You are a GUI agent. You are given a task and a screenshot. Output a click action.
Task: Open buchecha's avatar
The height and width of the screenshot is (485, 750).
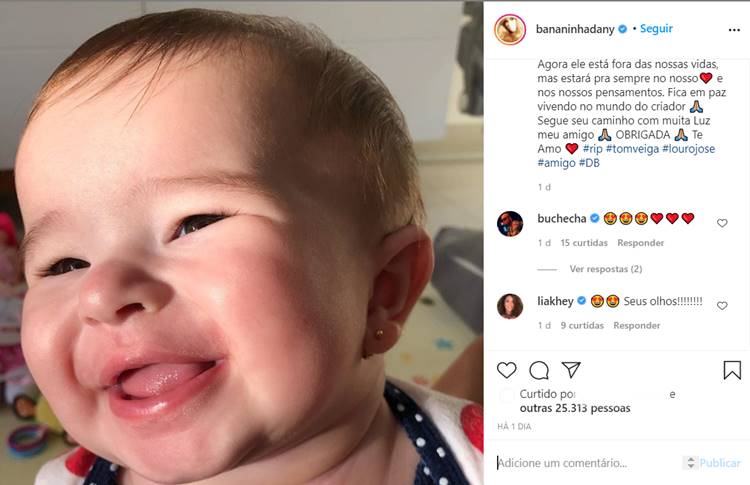[510, 224]
